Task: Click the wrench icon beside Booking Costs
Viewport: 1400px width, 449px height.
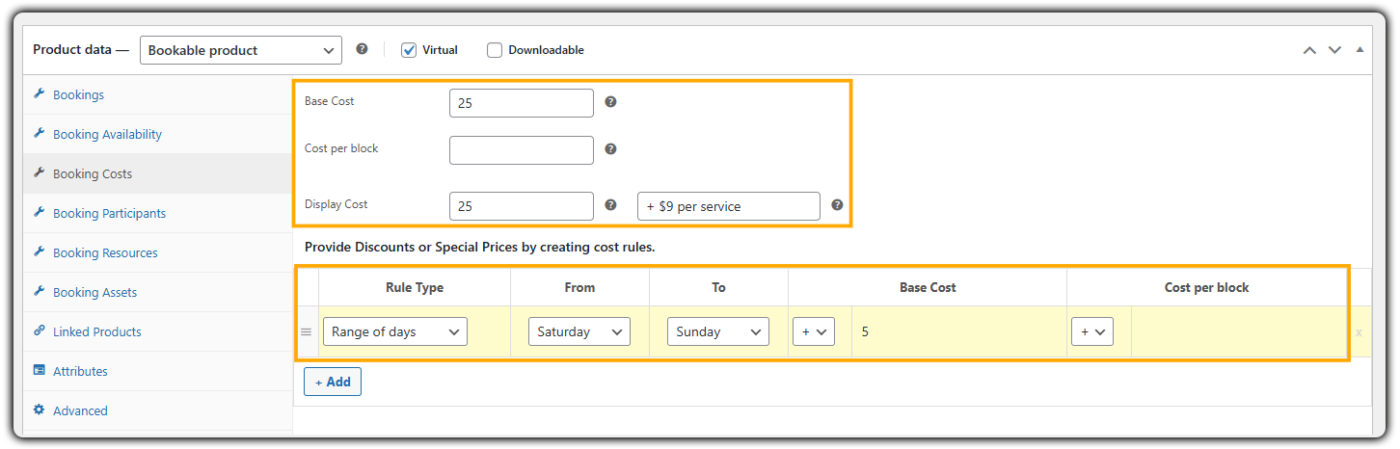Action: point(39,173)
